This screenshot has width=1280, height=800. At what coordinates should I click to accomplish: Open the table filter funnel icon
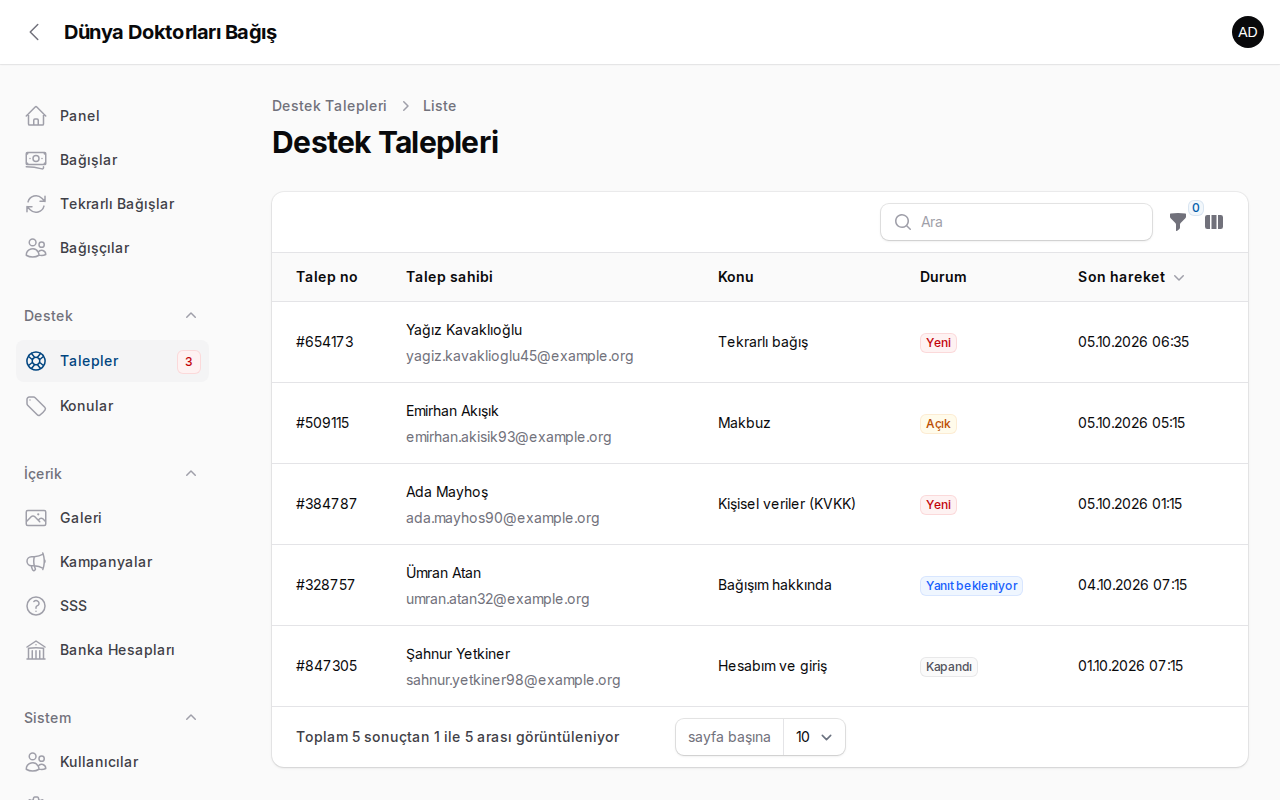click(1178, 222)
